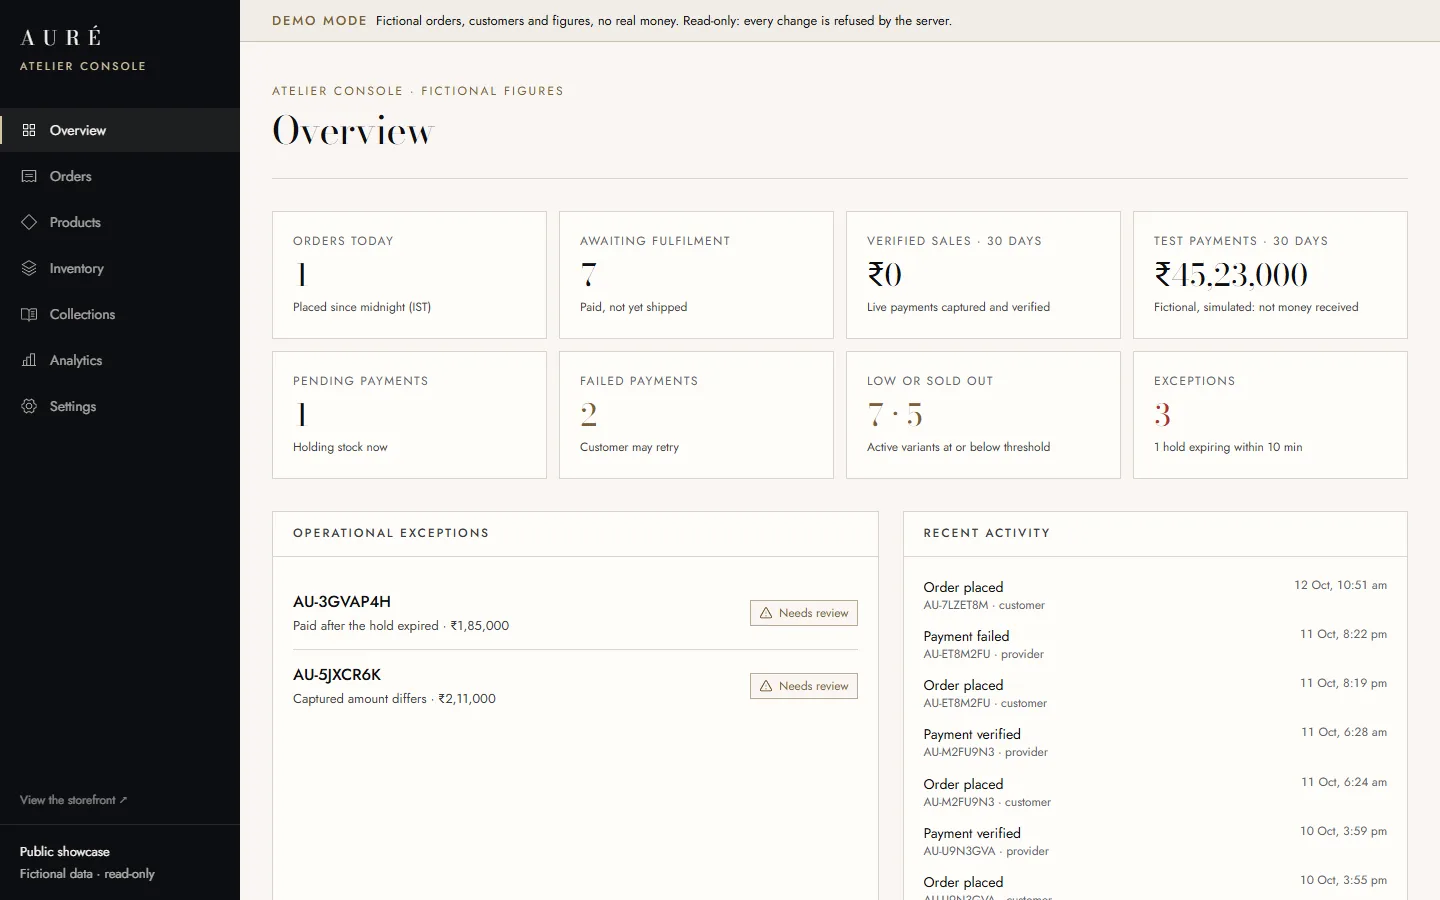This screenshot has width=1440, height=900.
Task: Click the Collections book icon in sidebar
Action: [29, 314]
